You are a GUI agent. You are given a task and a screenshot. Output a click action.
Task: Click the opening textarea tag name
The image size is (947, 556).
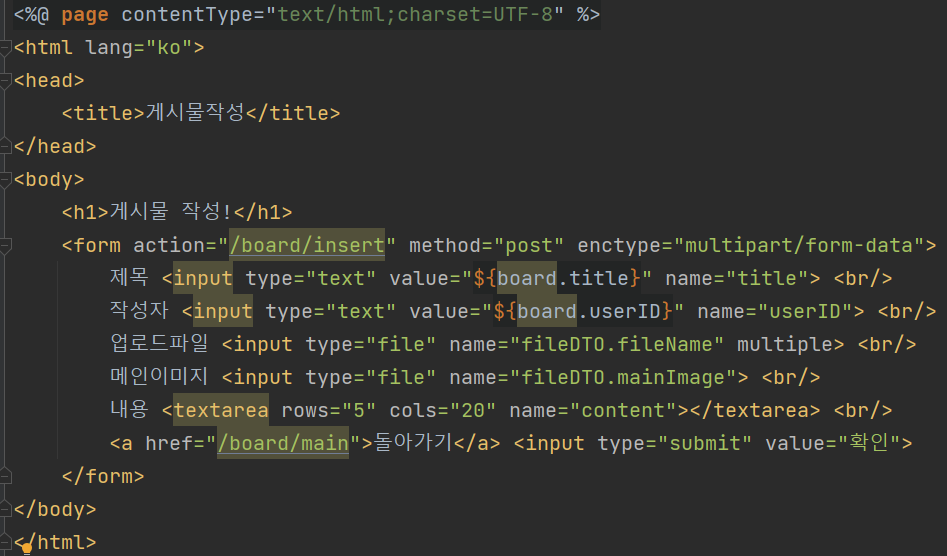click(221, 411)
